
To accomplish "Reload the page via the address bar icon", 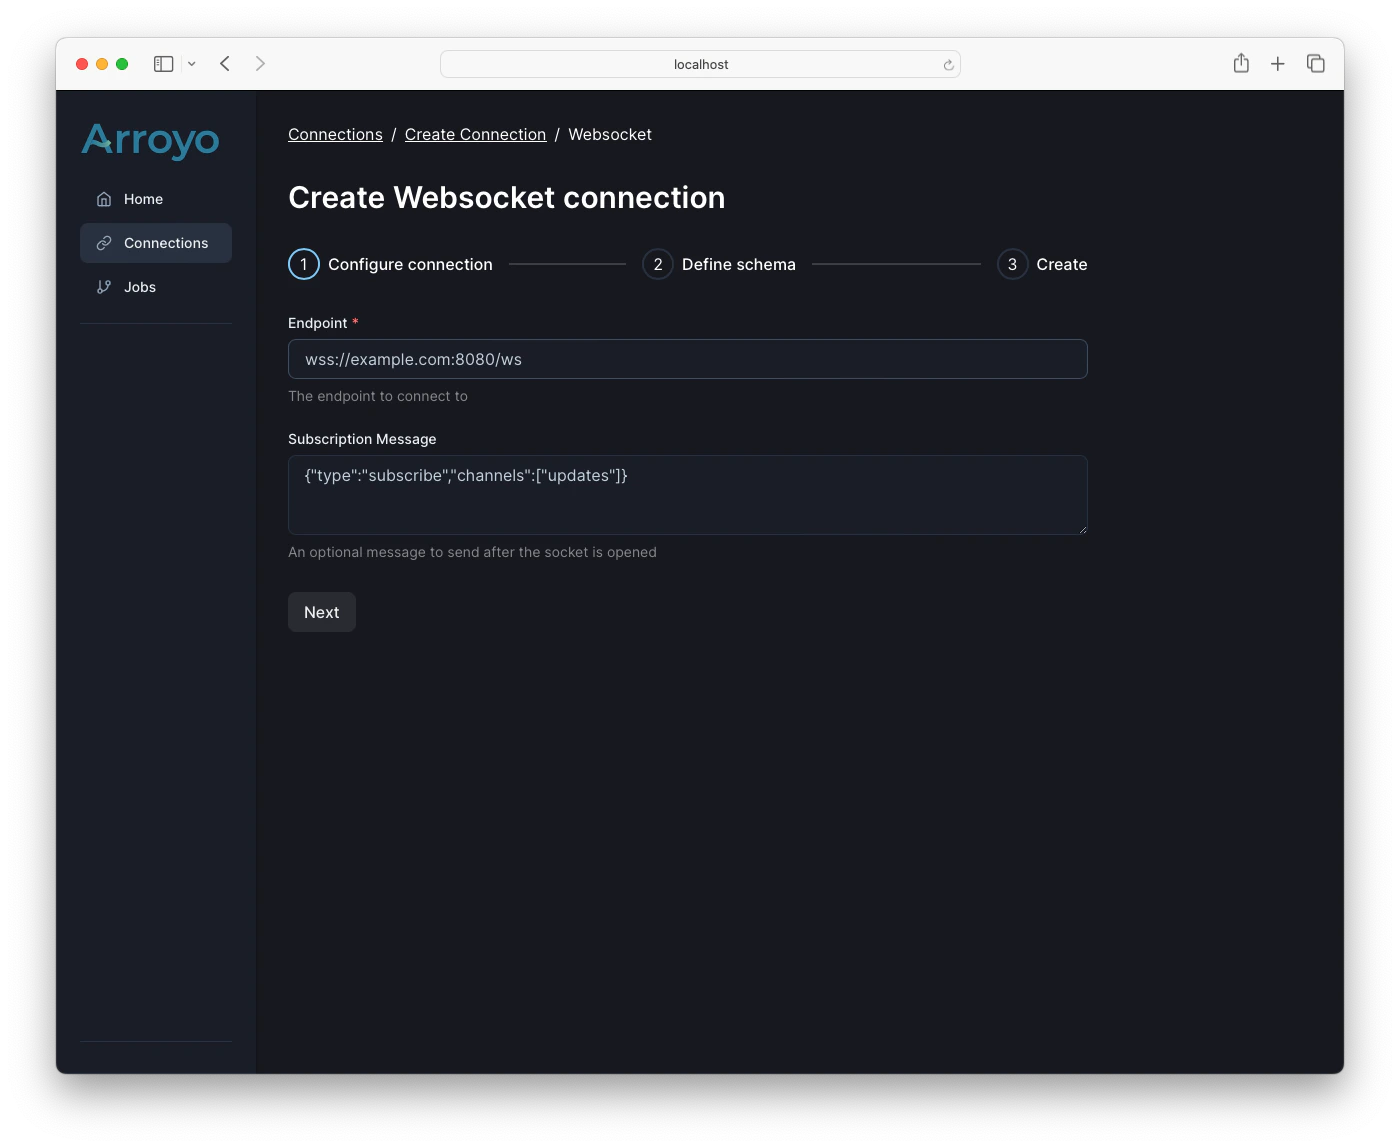I will coord(947,64).
